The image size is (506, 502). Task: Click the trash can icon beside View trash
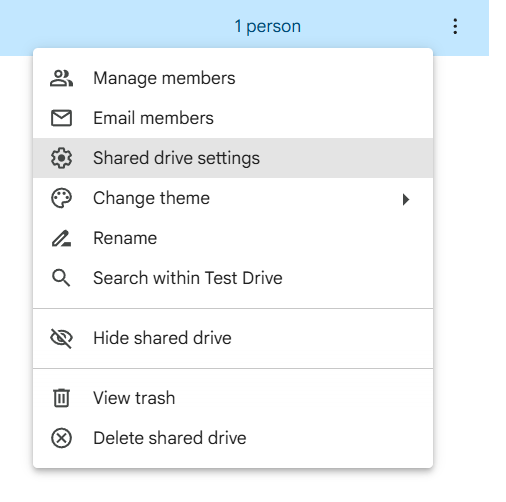coord(61,398)
